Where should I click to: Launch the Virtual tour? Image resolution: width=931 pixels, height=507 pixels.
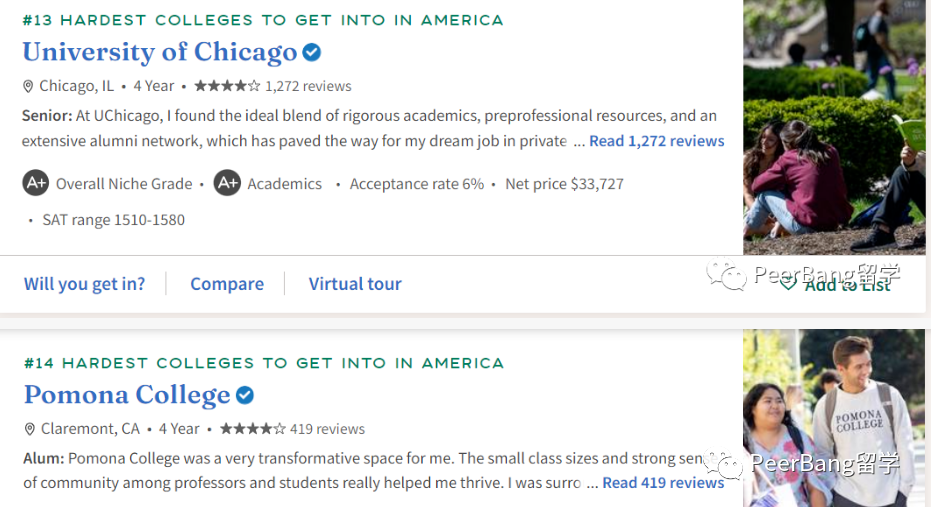(x=355, y=284)
